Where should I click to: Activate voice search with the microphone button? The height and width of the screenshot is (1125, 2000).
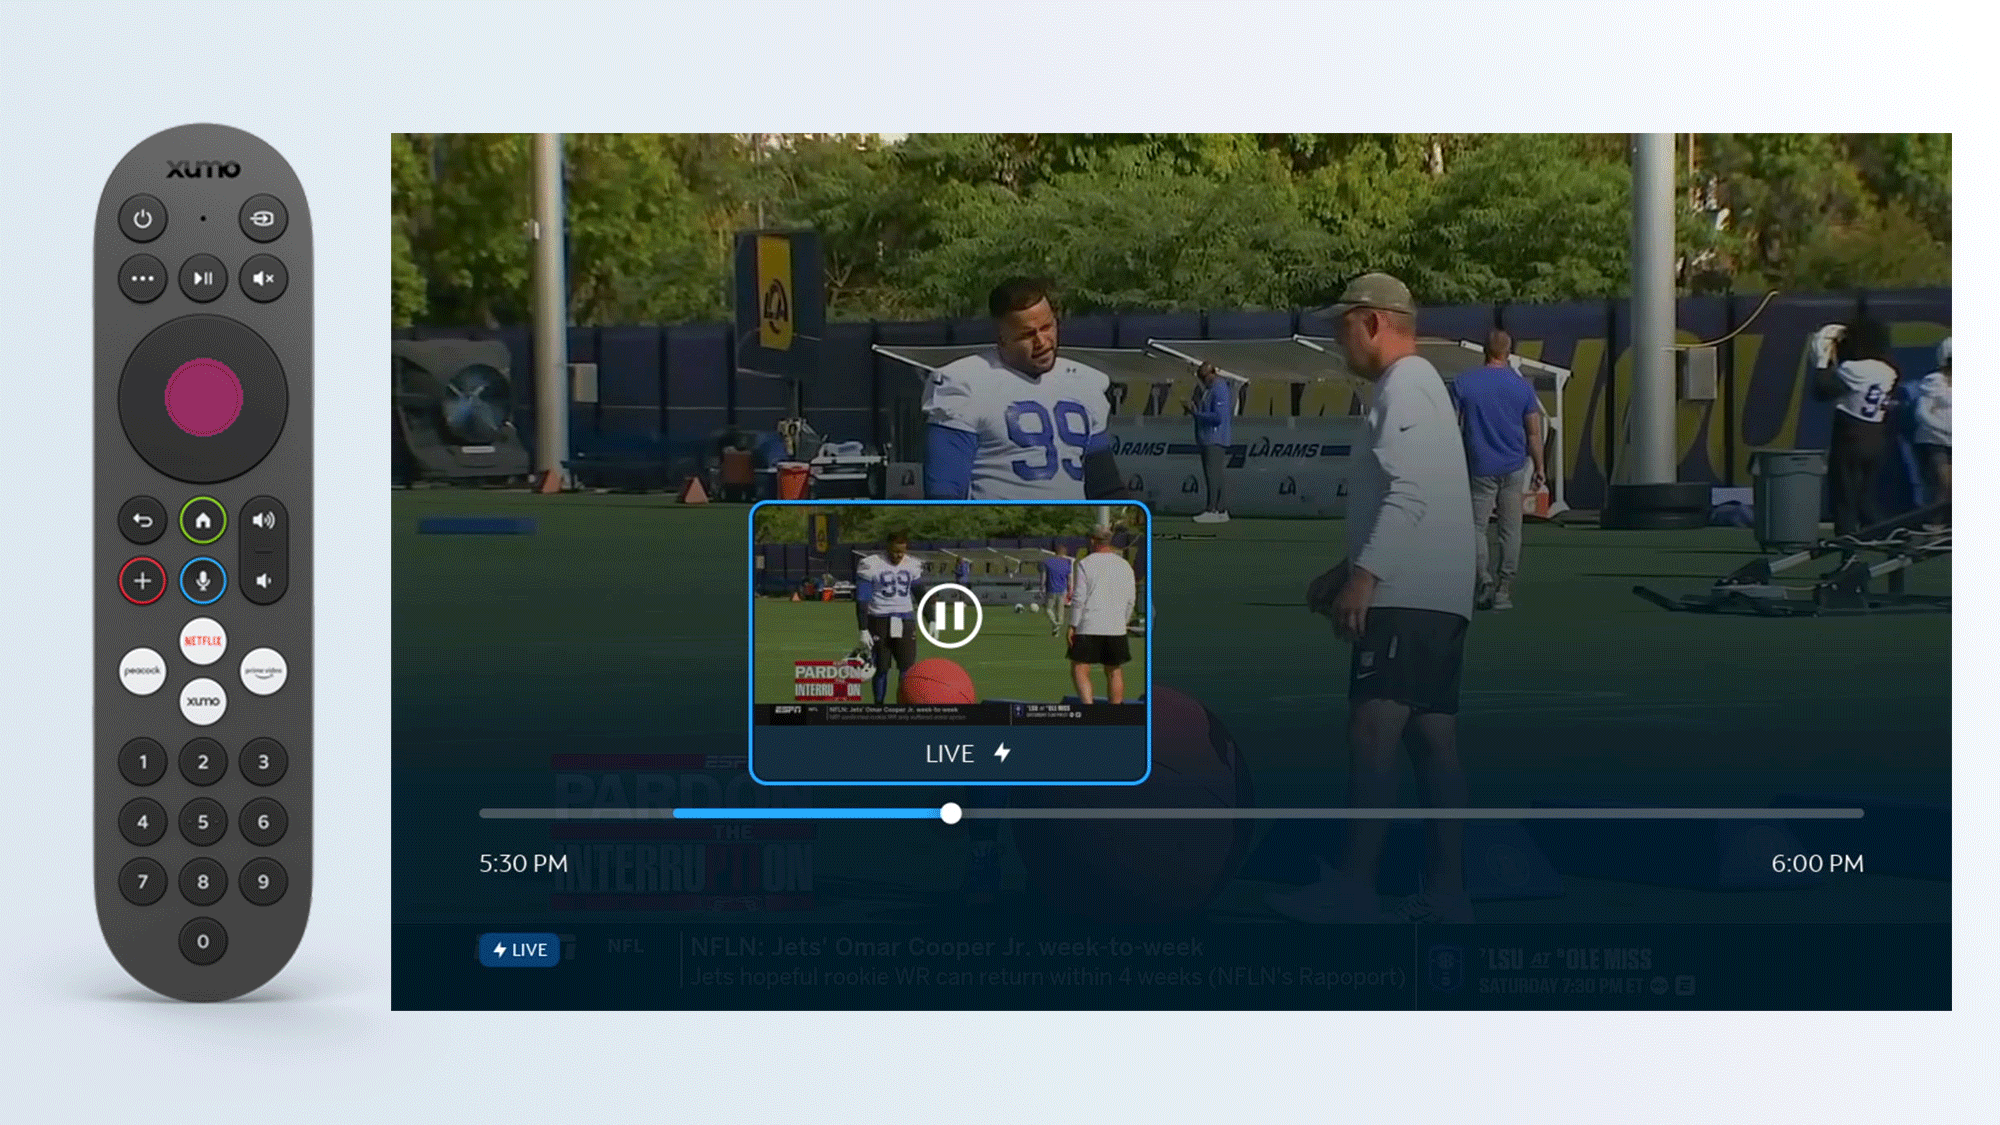pyautogui.click(x=203, y=581)
